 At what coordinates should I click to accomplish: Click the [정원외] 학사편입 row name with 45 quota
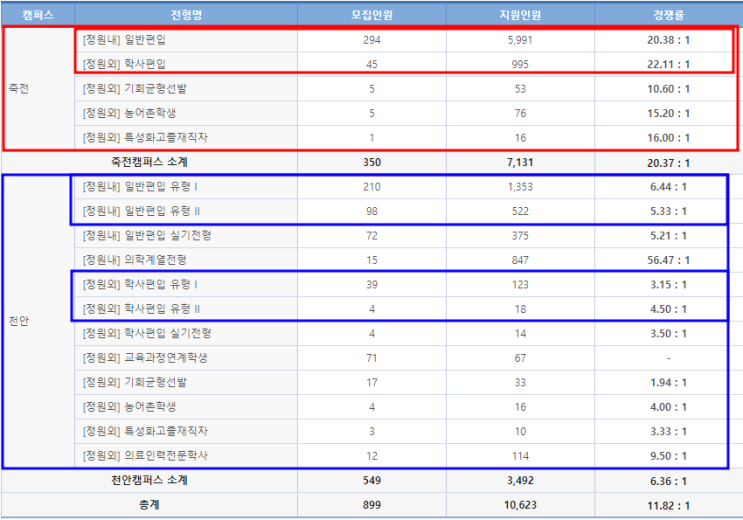pyautogui.click(x=124, y=64)
